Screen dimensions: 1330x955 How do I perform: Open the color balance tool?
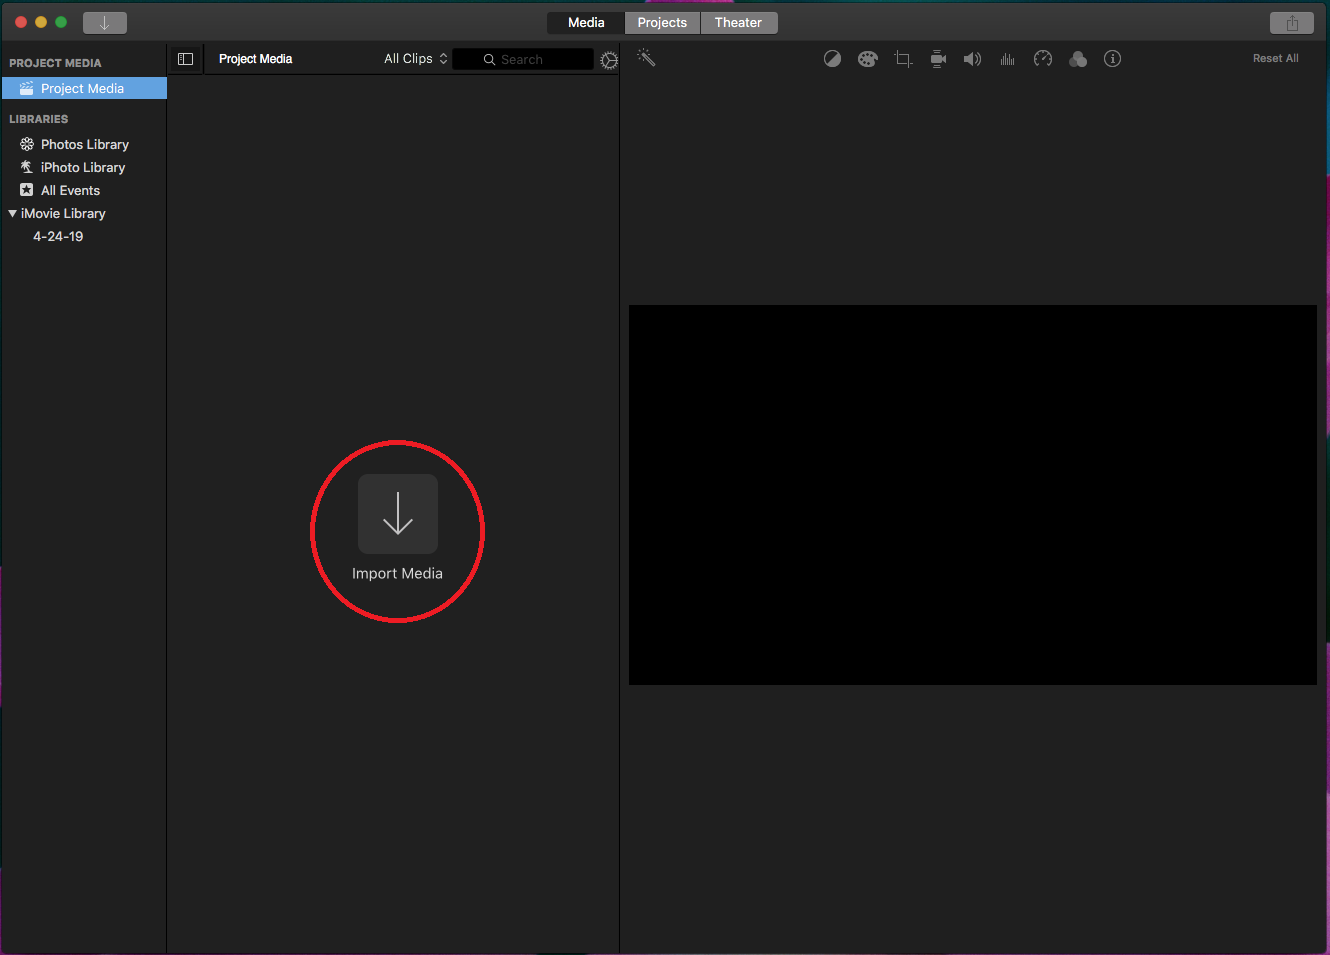pyautogui.click(x=832, y=59)
